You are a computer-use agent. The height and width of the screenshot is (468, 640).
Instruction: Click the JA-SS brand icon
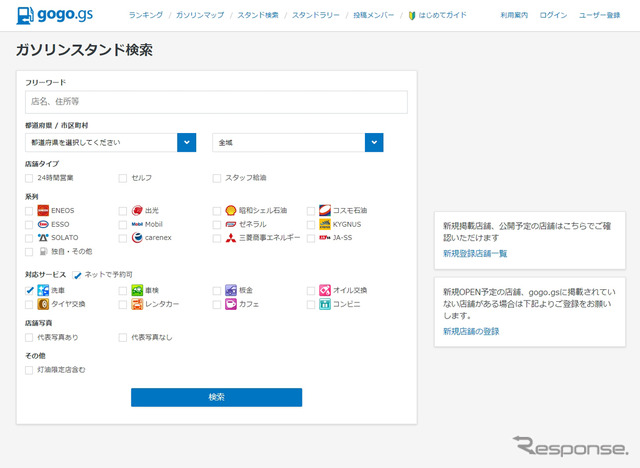325,237
